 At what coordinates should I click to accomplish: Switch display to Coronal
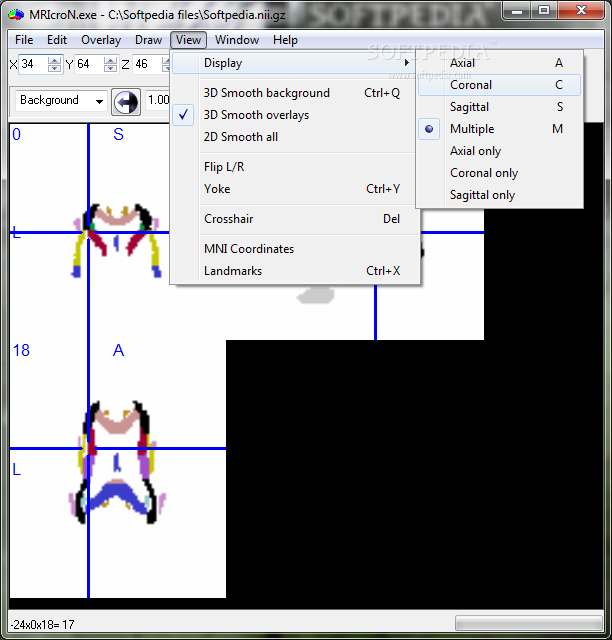click(499, 85)
